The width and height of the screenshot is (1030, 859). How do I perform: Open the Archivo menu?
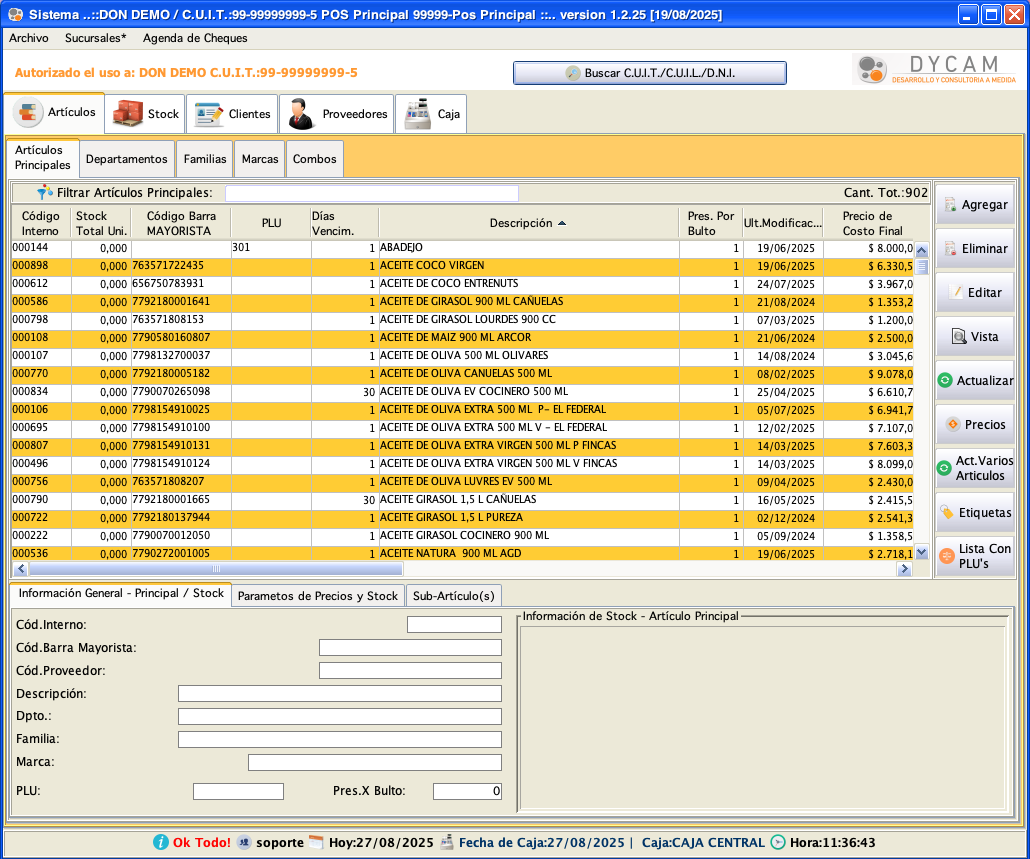tap(29, 38)
